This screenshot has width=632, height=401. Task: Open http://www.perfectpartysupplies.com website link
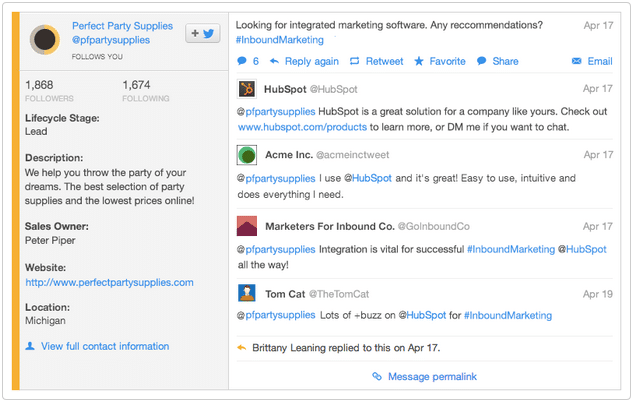click(x=109, y=283)
